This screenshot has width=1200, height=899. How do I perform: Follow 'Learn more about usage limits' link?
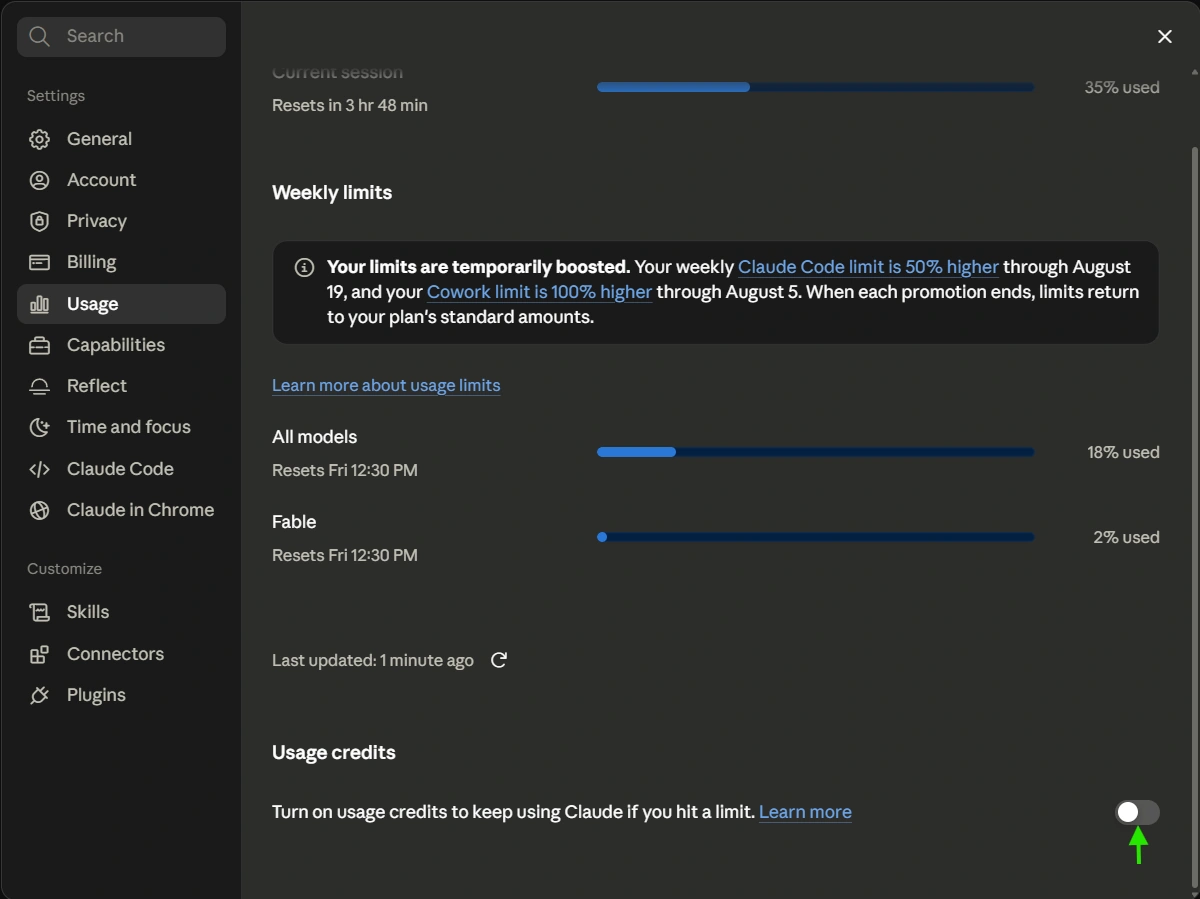pos(386,385)
